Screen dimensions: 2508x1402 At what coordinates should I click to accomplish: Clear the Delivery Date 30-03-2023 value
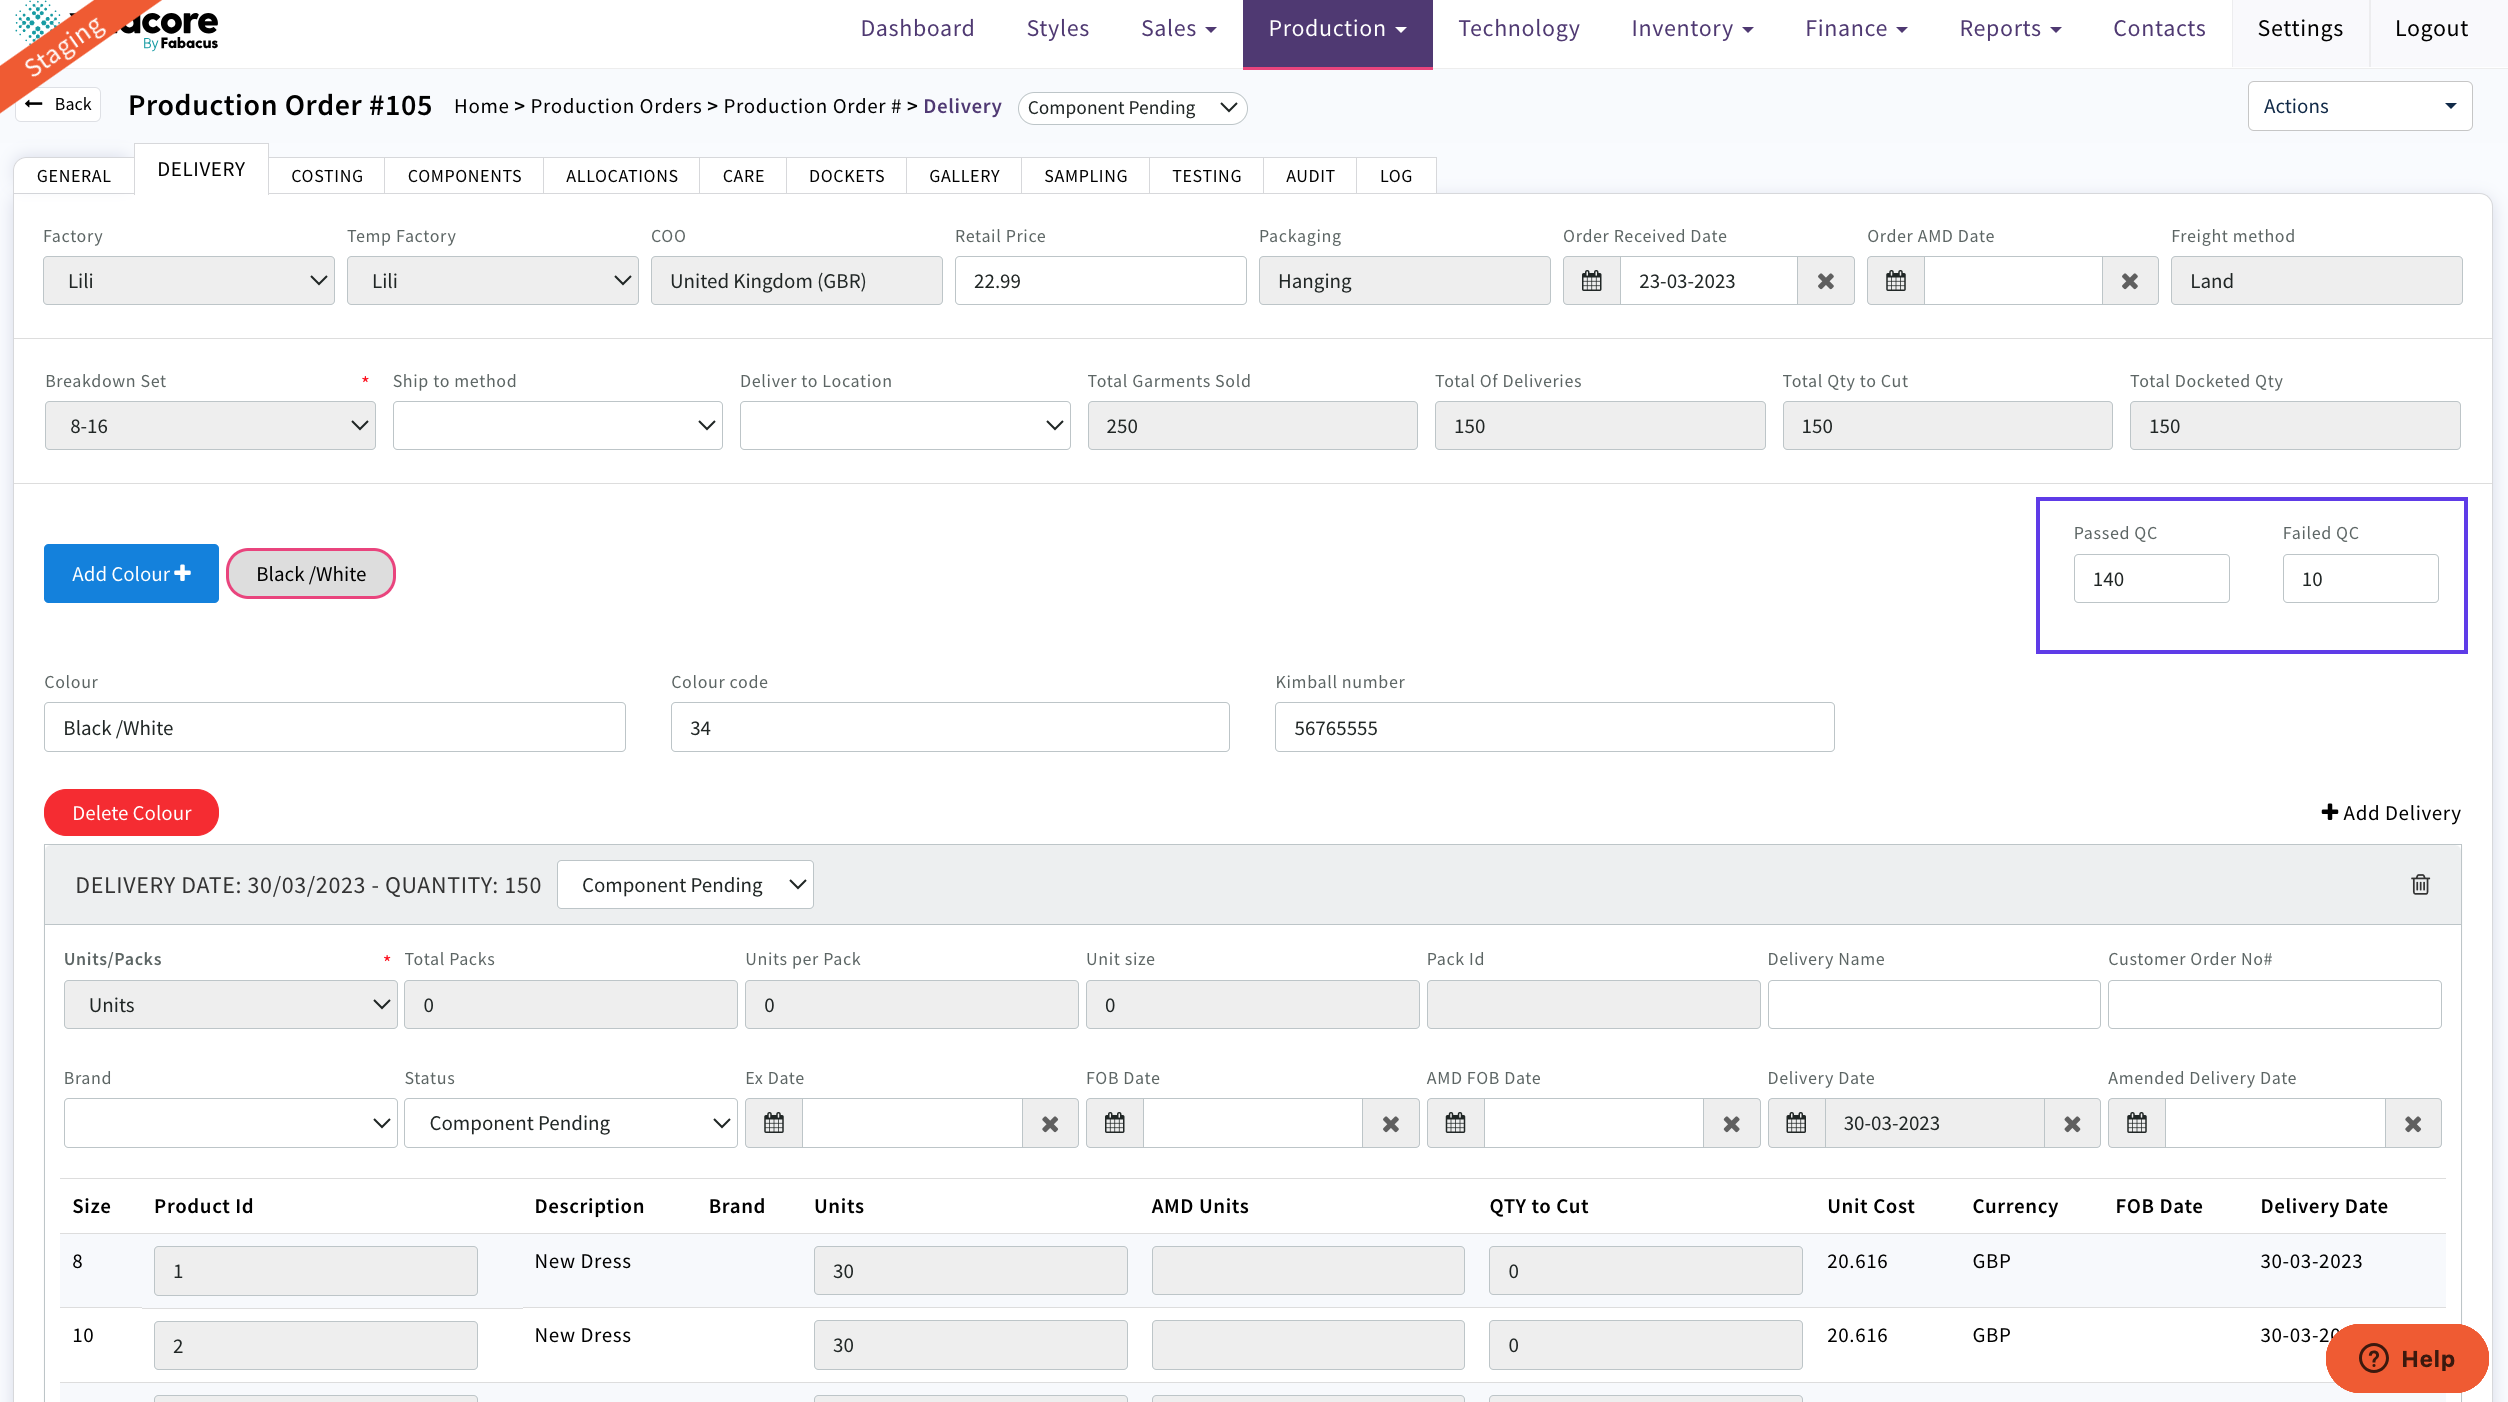(x=2072, y=1123)
